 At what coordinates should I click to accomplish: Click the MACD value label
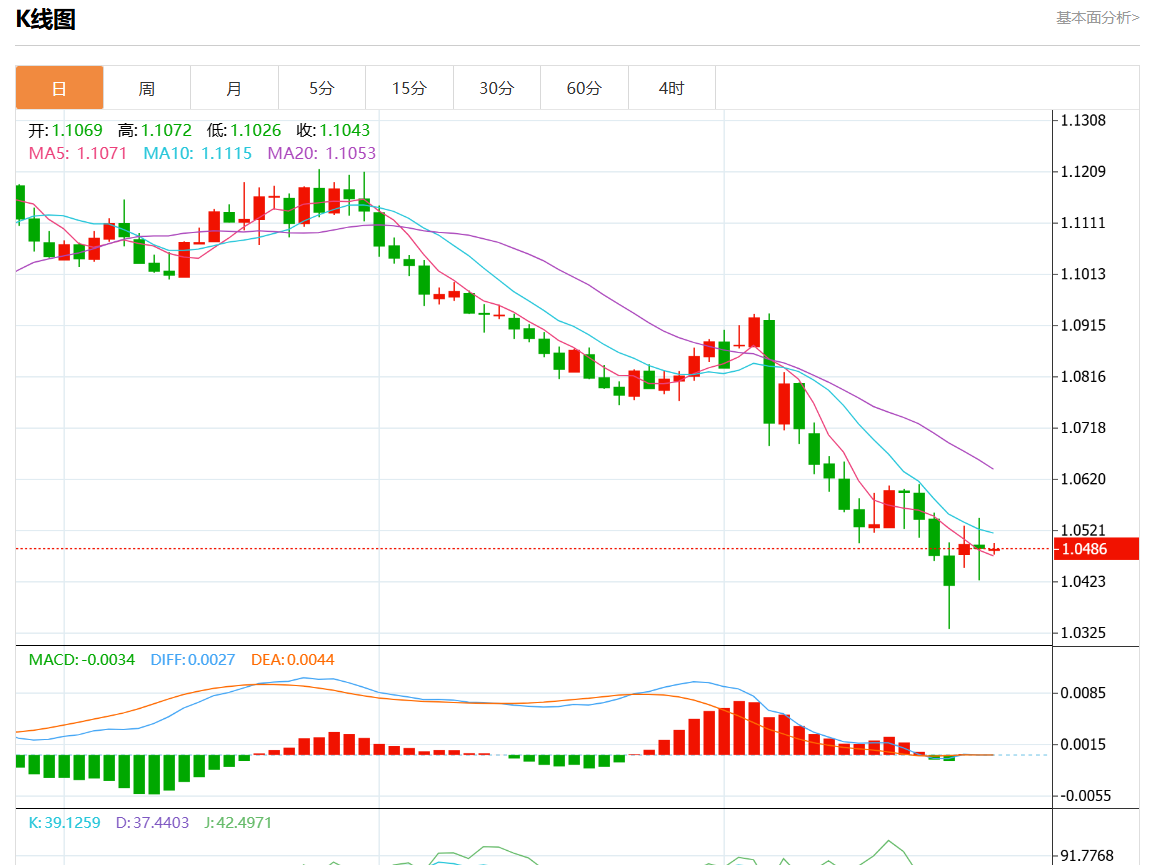81,660
